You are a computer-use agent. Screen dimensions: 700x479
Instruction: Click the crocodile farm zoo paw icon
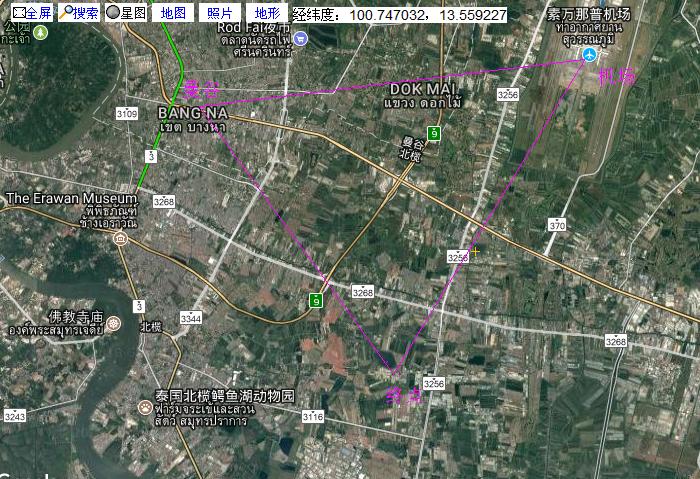pyautogui.click(x=146, y=406)
